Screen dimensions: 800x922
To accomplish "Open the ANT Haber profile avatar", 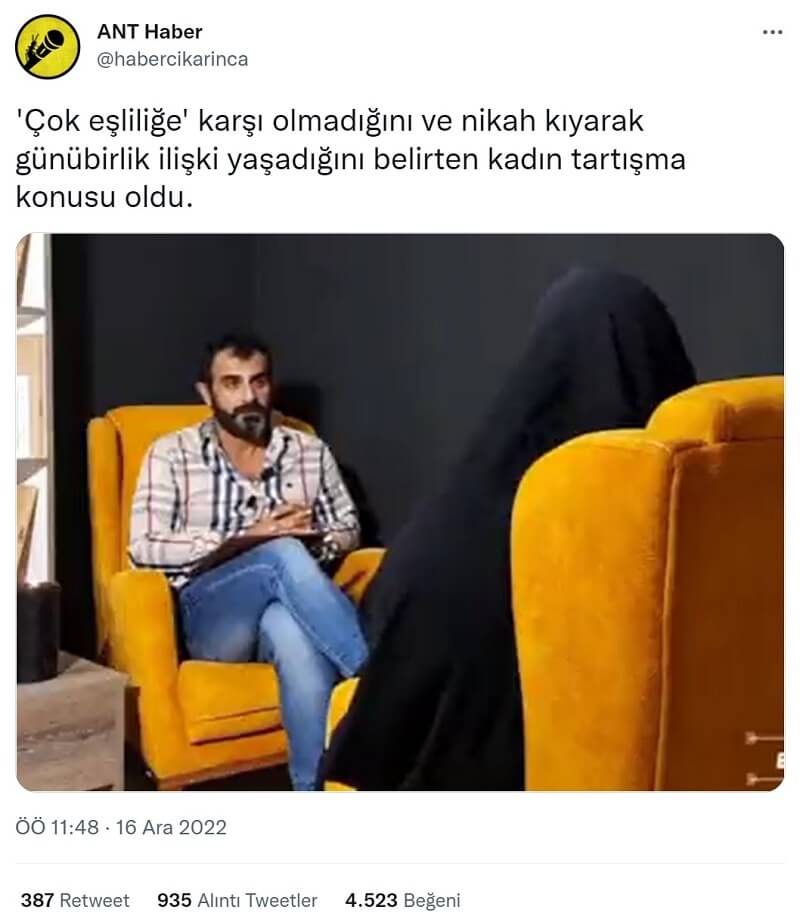I will coord(48,46).
